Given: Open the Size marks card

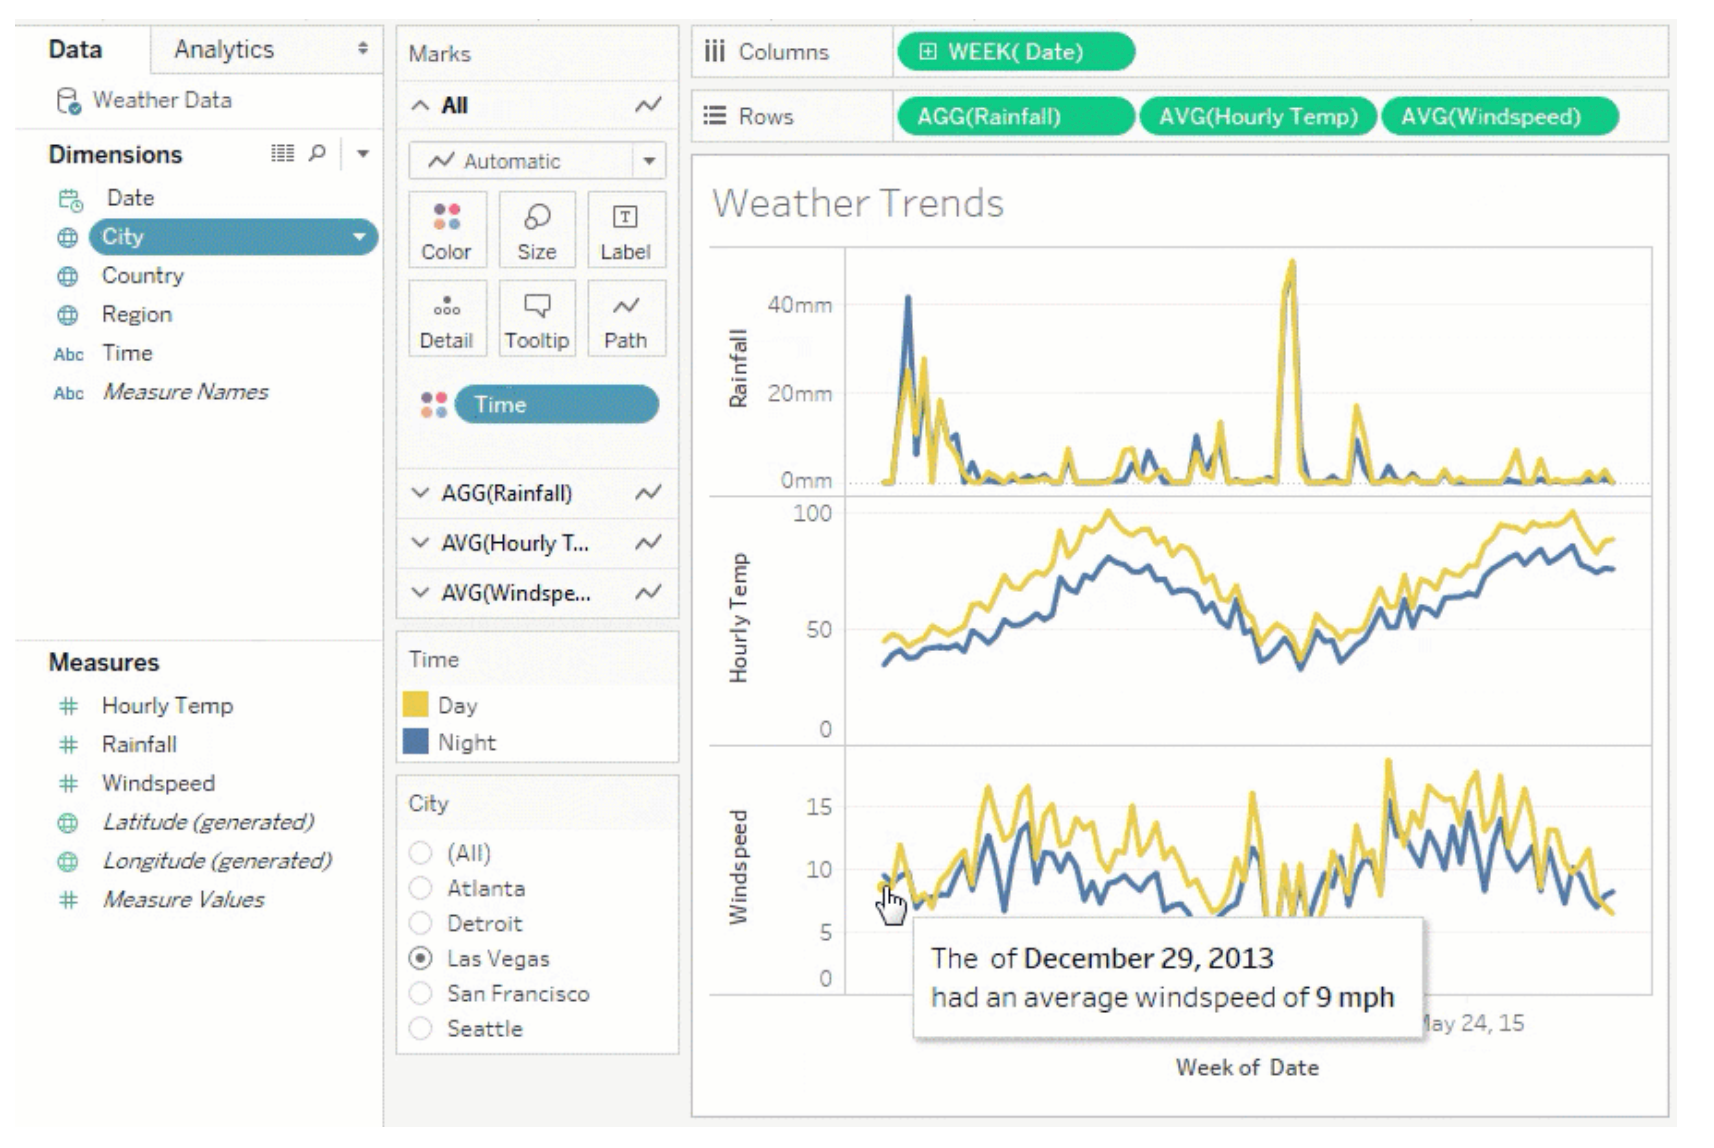Looking at the screenshot, I should point(537,231).
